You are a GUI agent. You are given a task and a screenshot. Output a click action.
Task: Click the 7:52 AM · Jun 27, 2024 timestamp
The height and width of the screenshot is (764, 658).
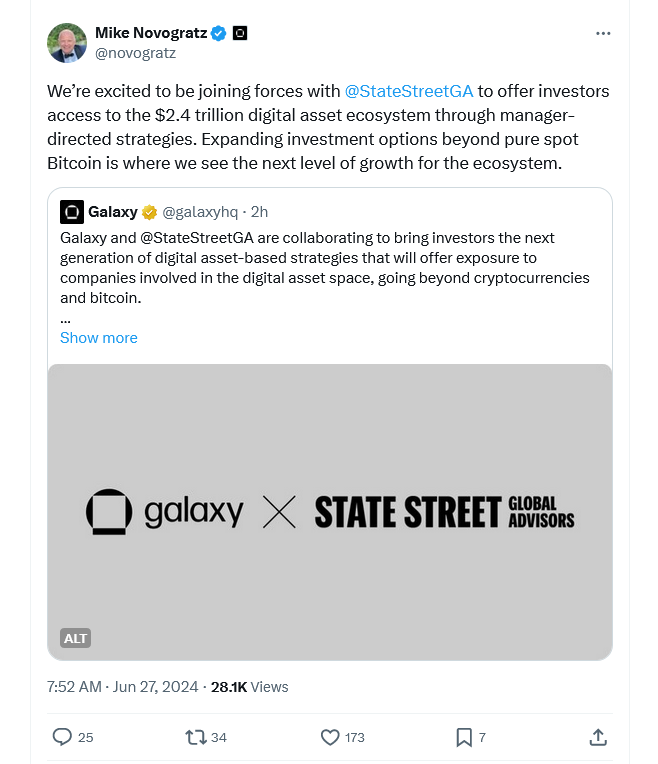(121, 687)
